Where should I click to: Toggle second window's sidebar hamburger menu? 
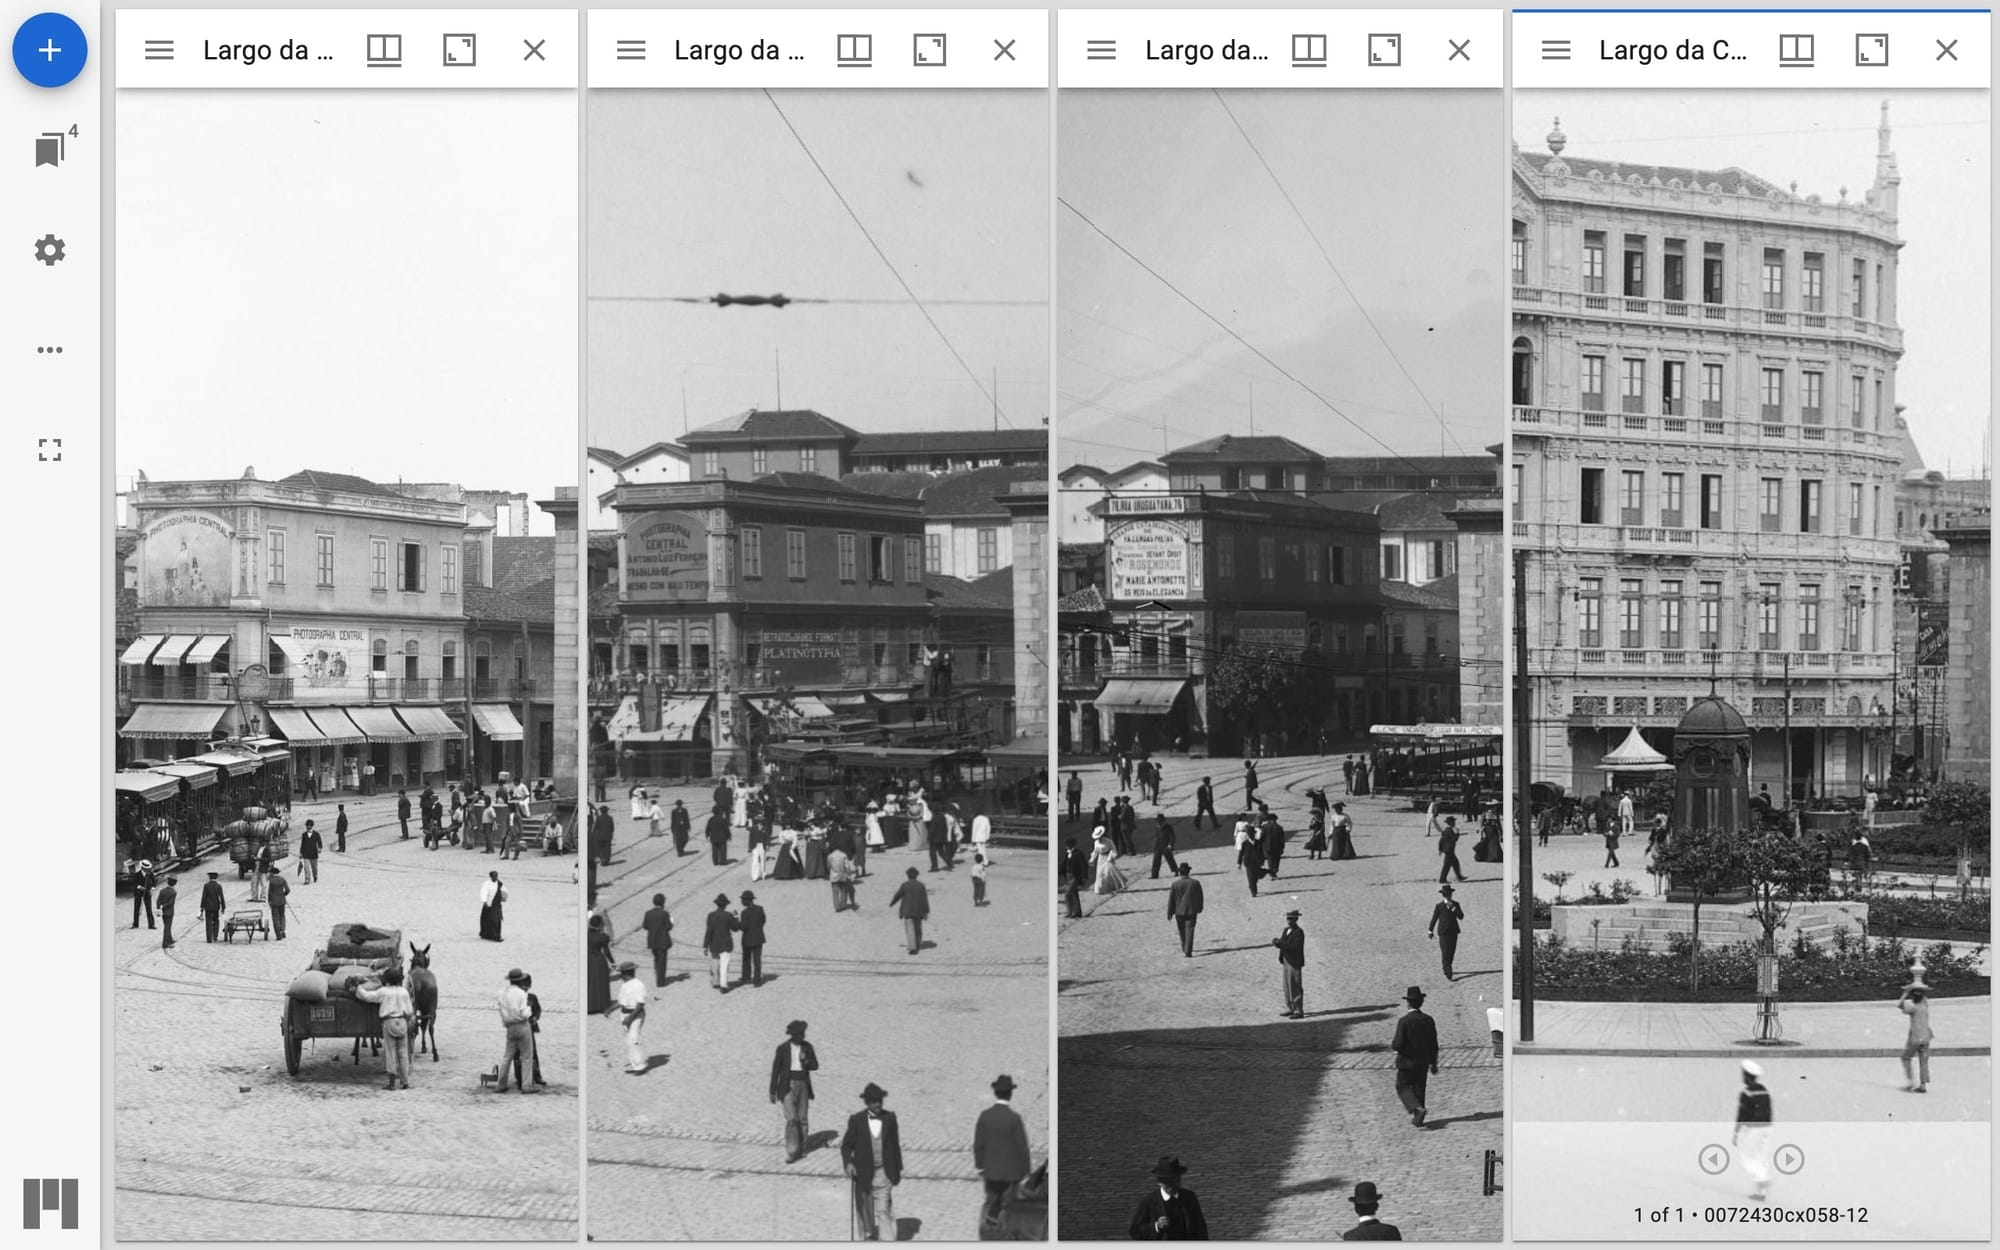[x=630, y=50]
